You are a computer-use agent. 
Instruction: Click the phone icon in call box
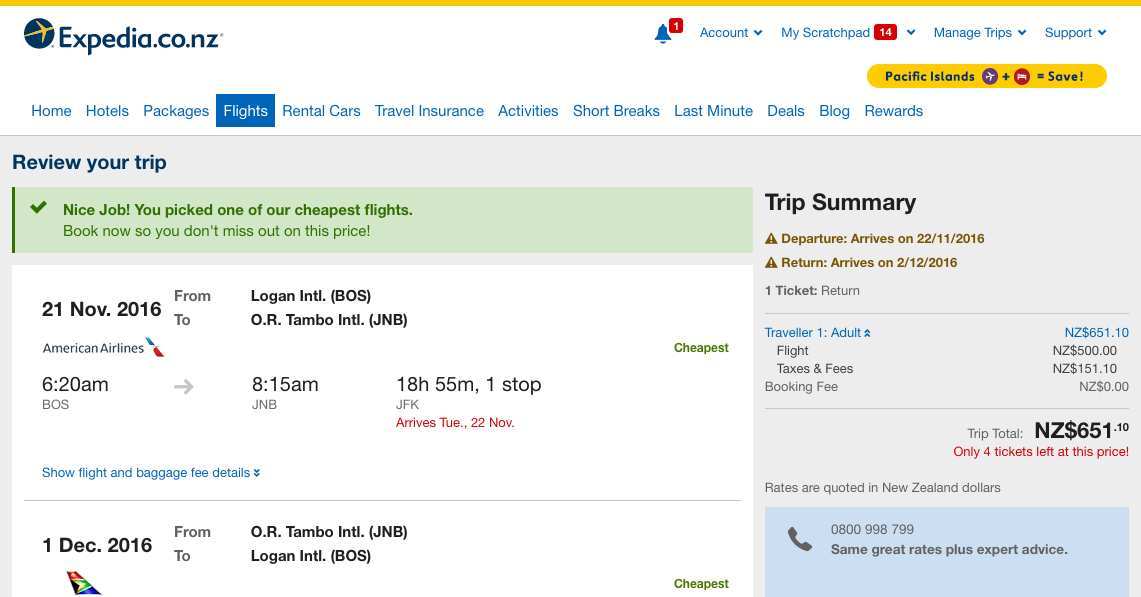(800, 539)
